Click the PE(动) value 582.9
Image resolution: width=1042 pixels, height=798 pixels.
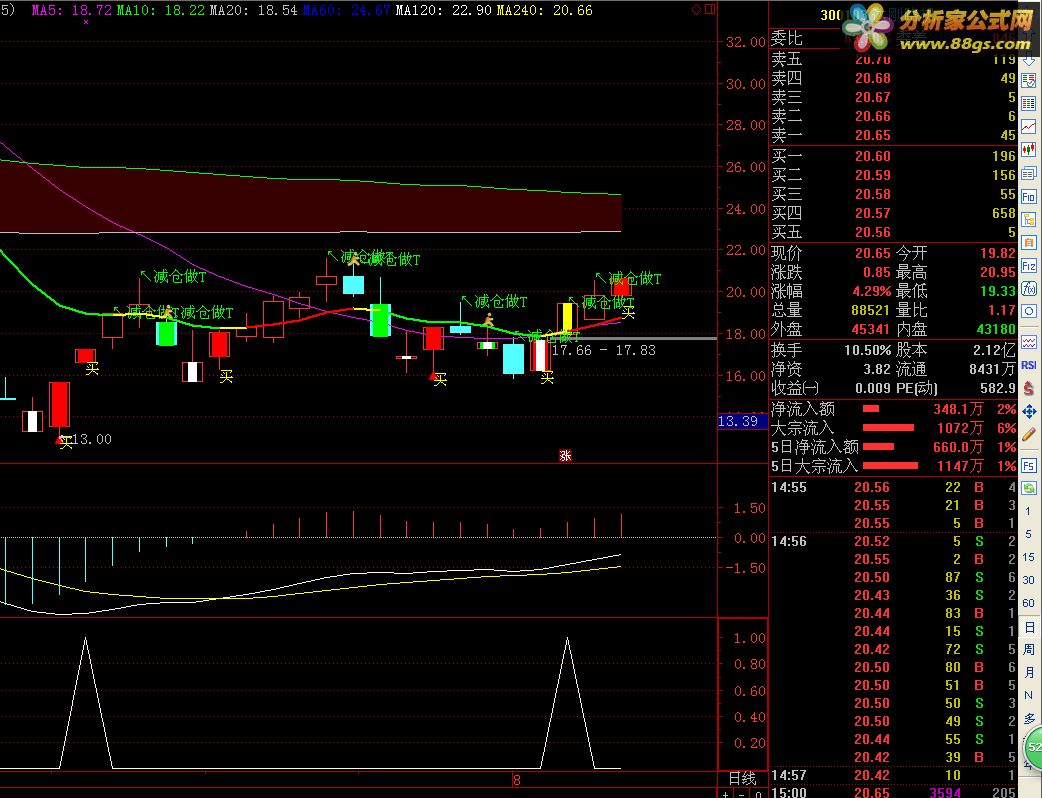coord(997,387)
